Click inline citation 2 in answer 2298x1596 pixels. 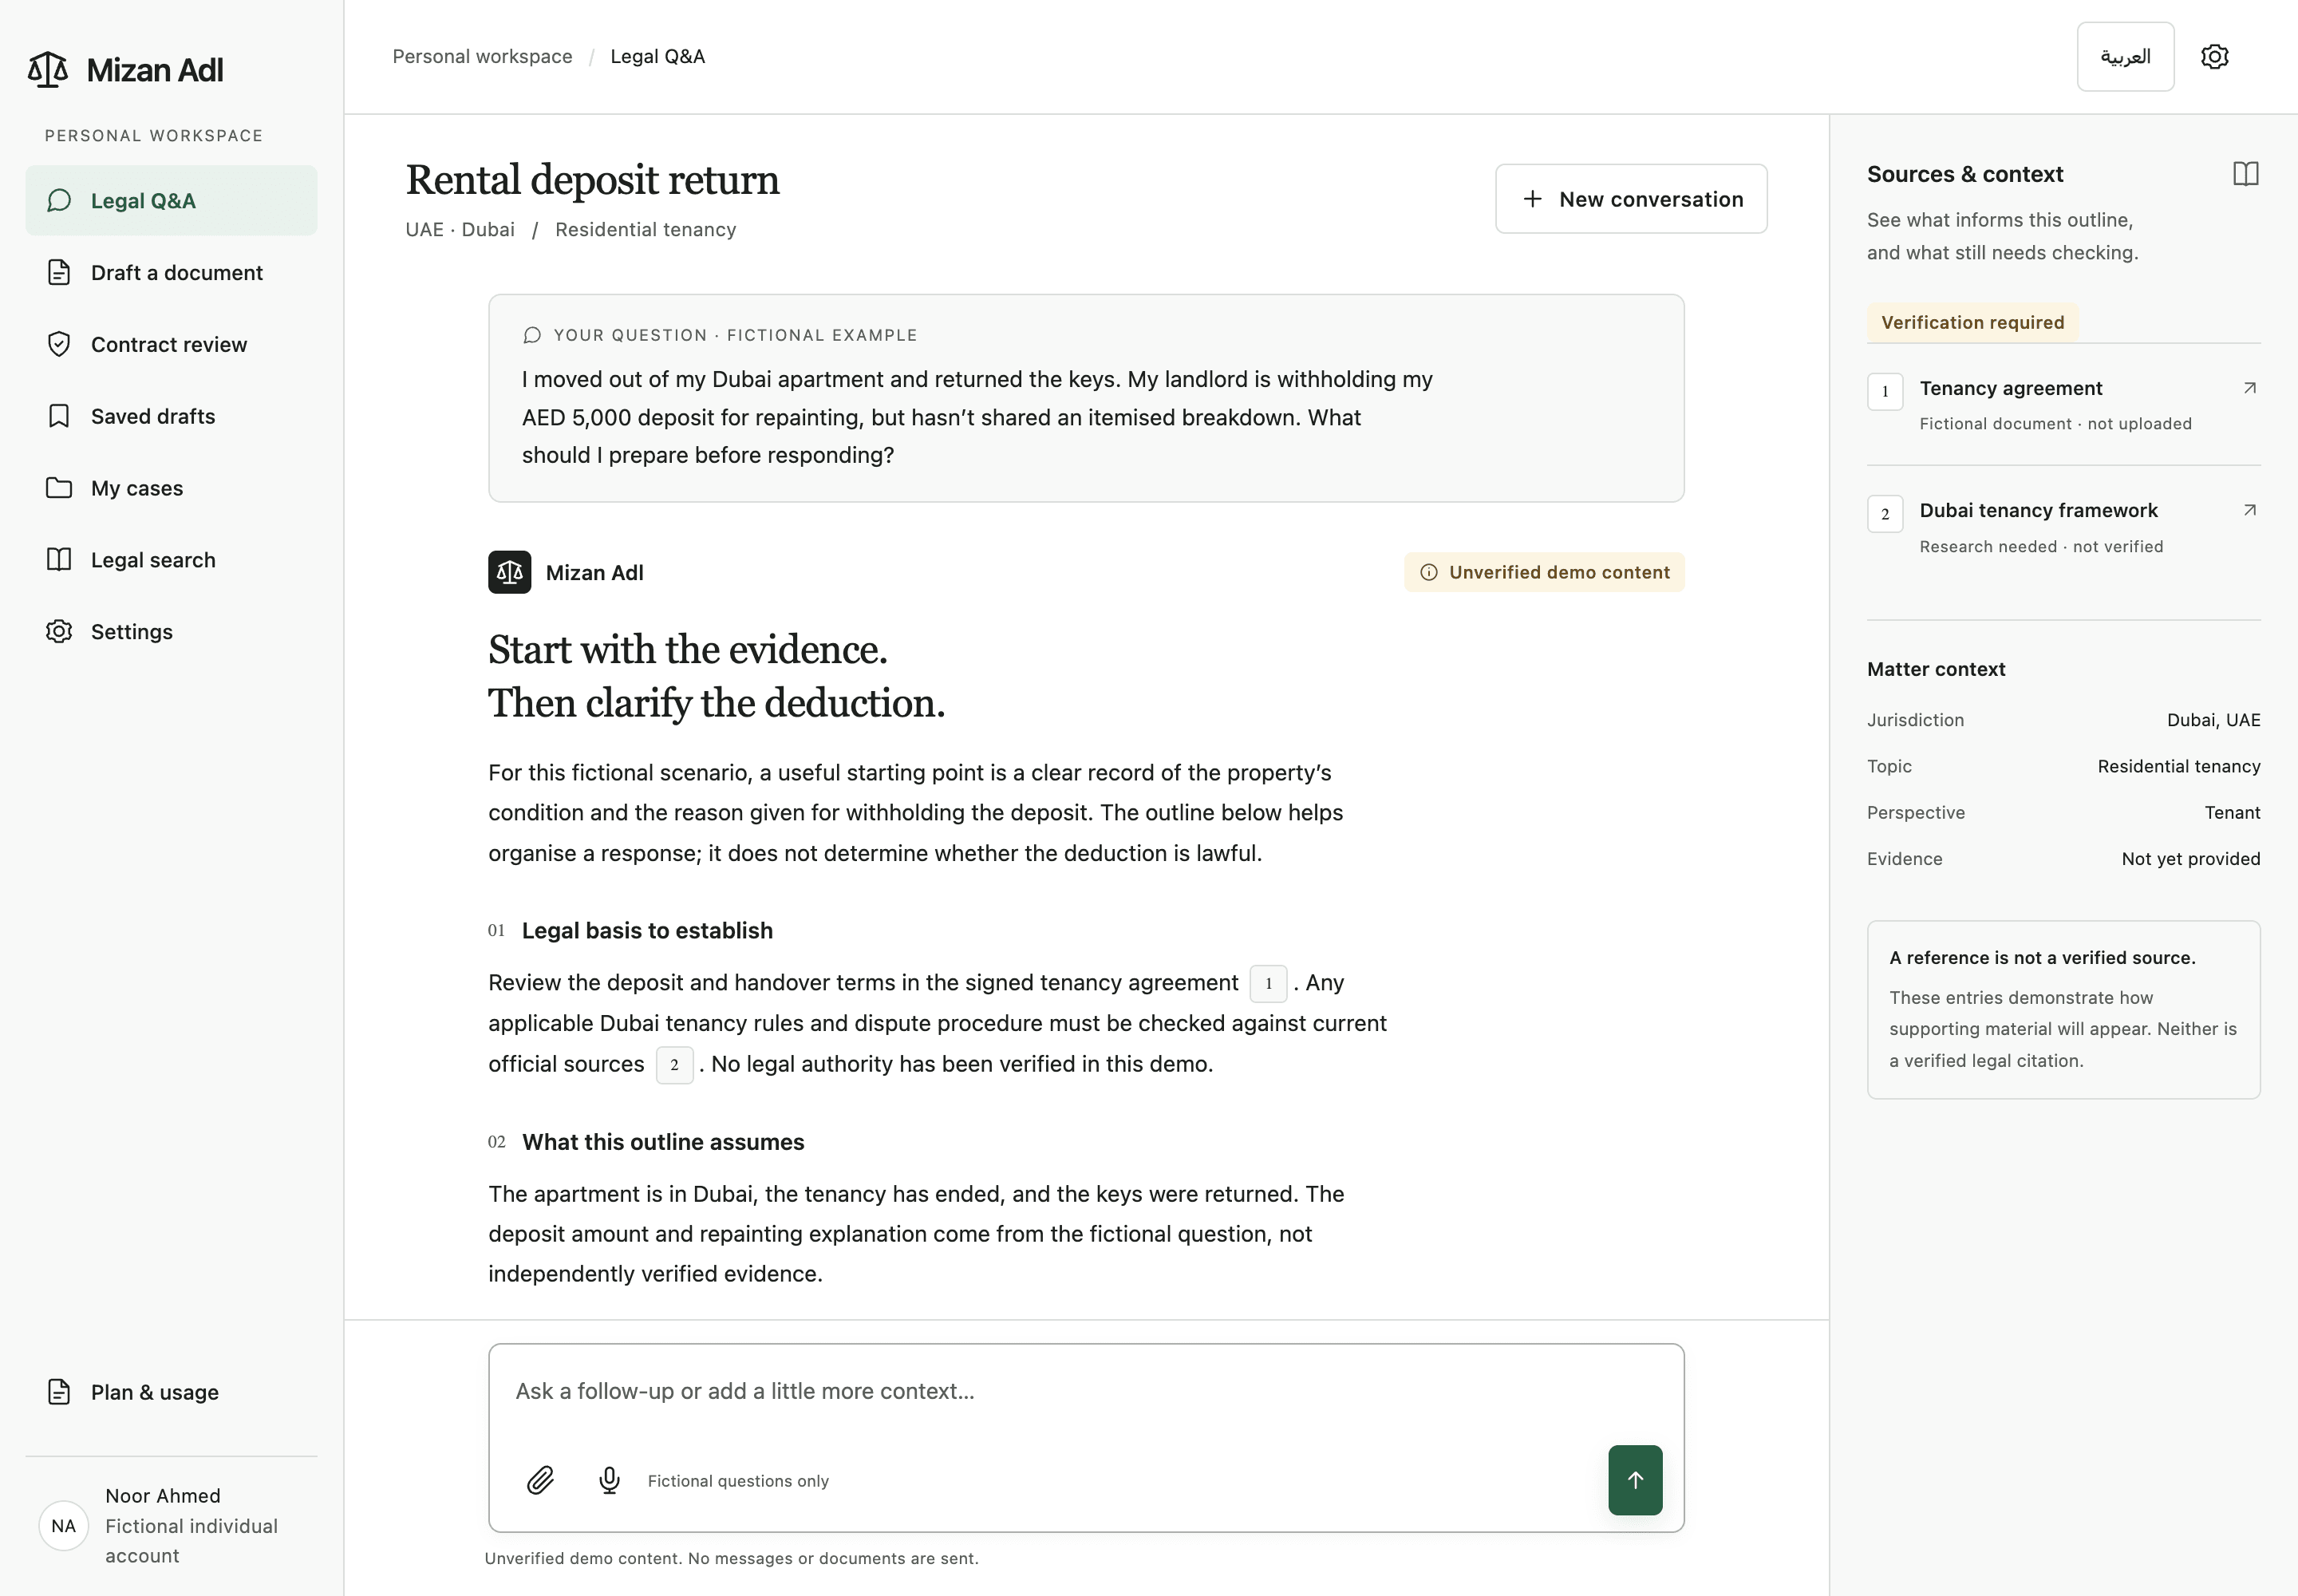[x=674, y=1065]
